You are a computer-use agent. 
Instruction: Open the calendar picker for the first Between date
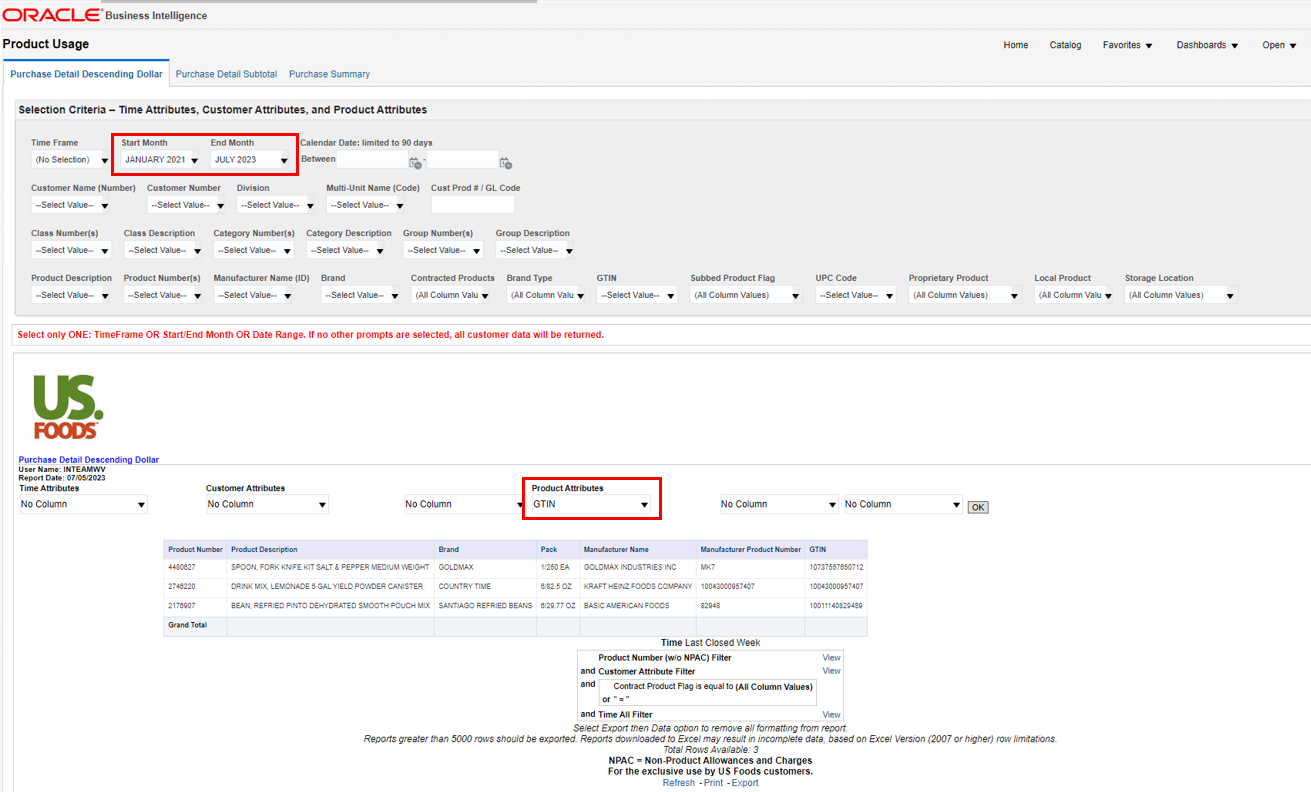click(415, 162)
